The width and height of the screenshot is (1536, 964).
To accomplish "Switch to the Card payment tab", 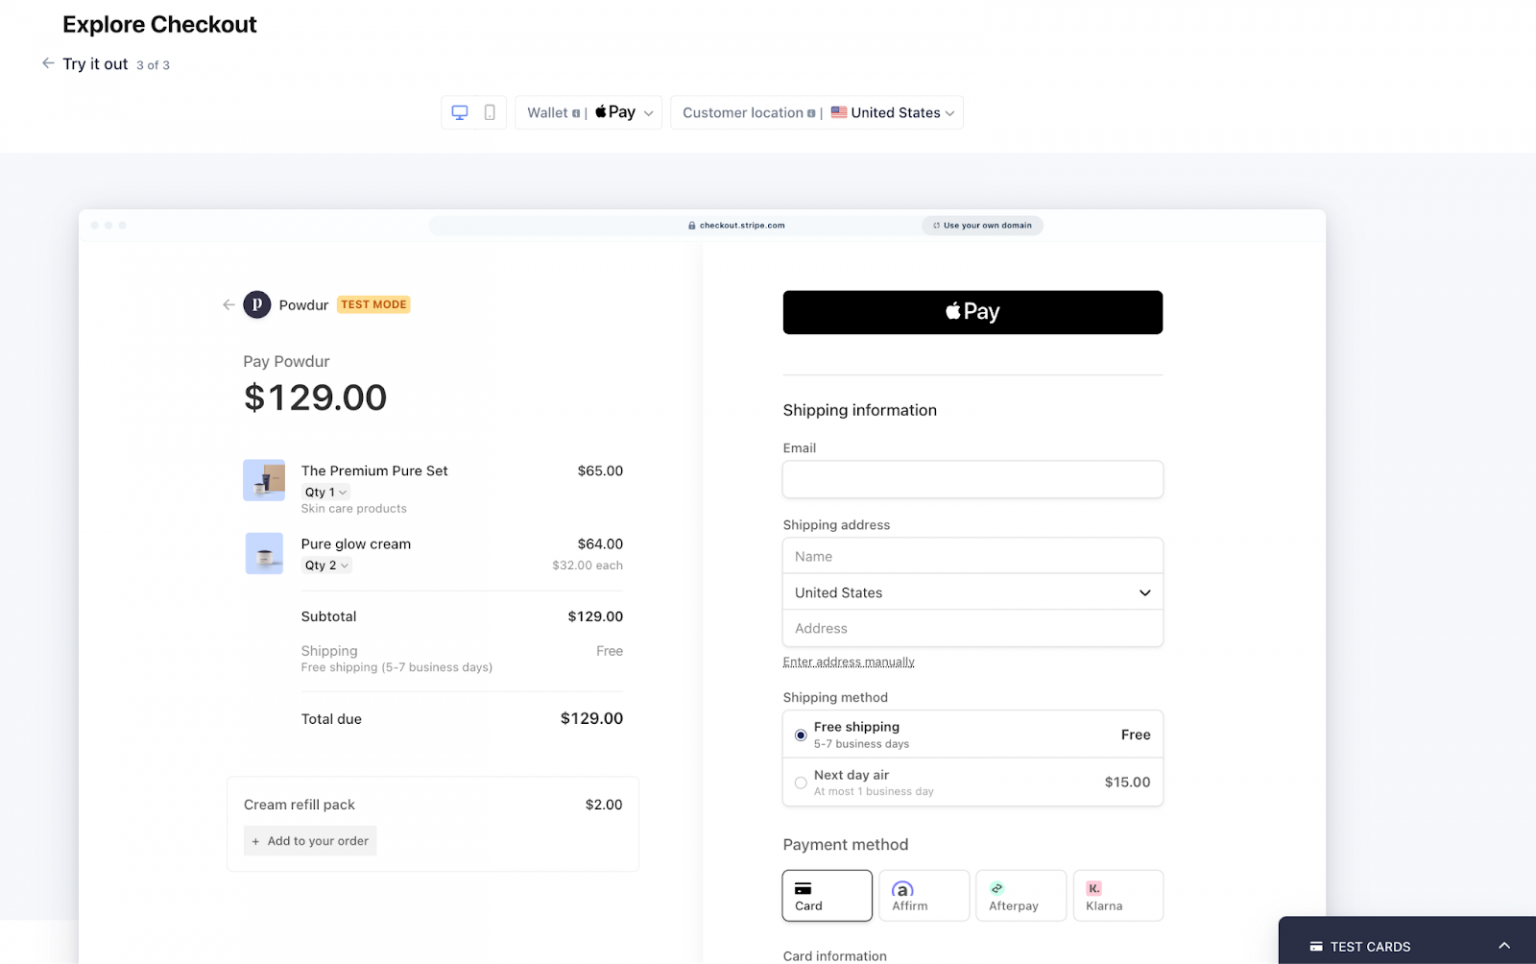I will [x=826, y=894].
